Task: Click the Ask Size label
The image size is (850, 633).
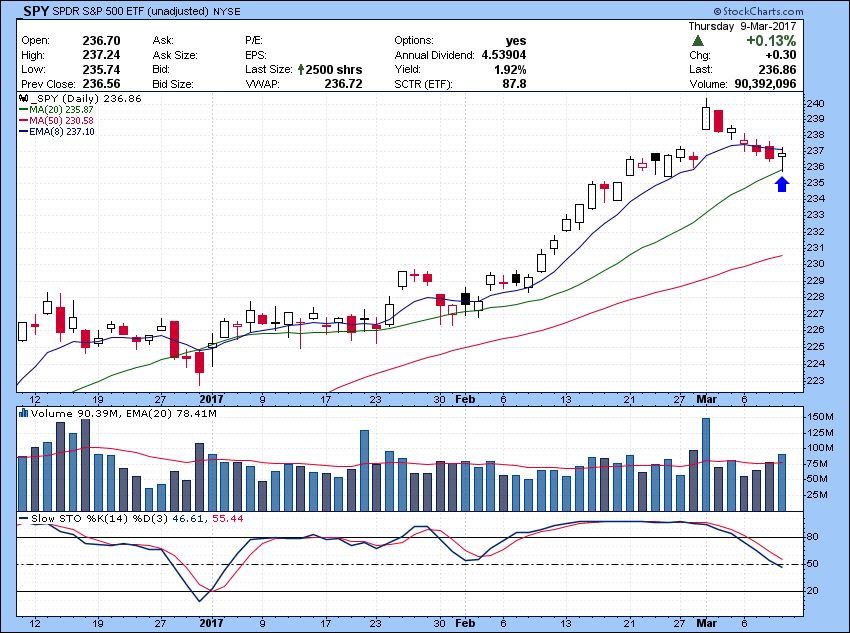Action: 175,55
